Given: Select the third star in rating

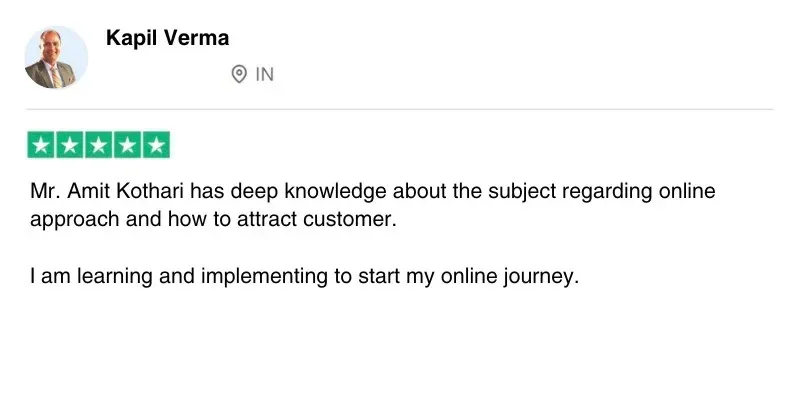Looking at the screenshot, I should 99,145.
